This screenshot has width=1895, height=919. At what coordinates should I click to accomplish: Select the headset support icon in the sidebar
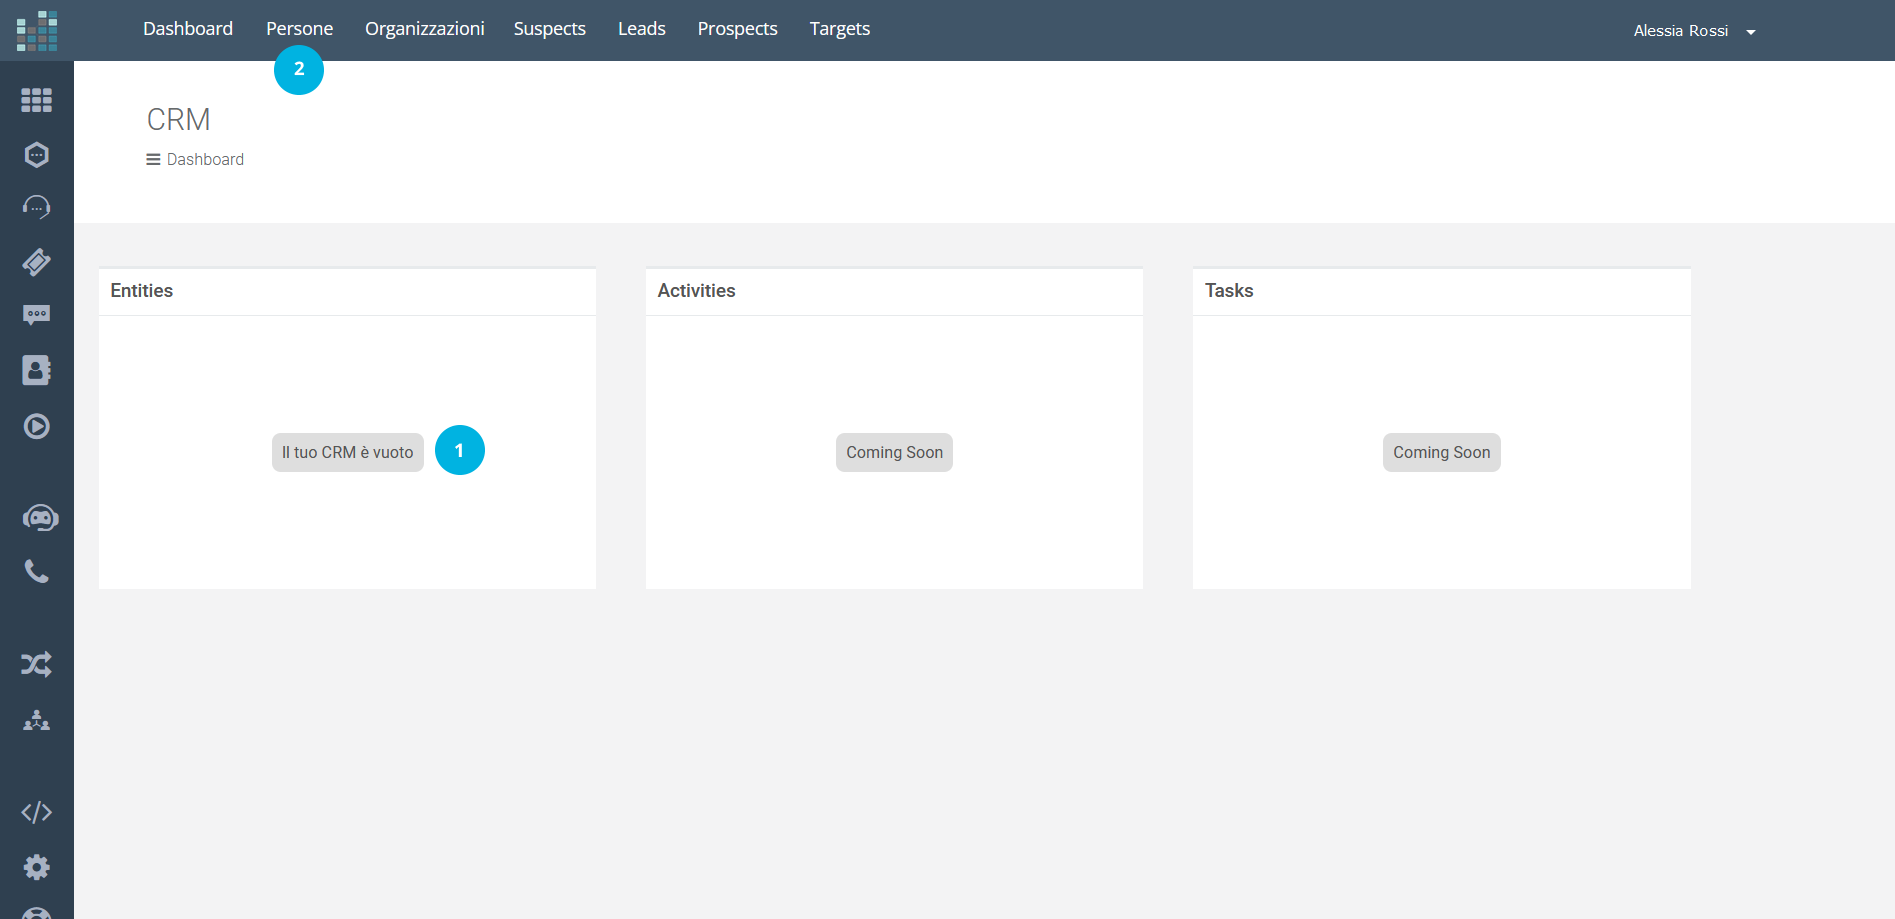[37, 207]
